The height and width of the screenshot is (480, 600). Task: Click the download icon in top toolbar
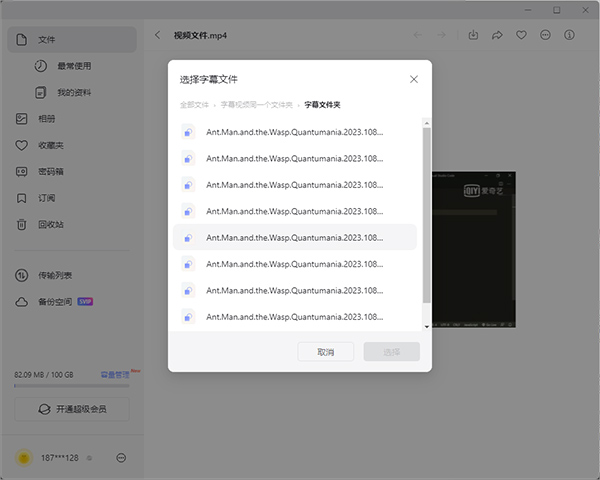(x=473, y=35)
